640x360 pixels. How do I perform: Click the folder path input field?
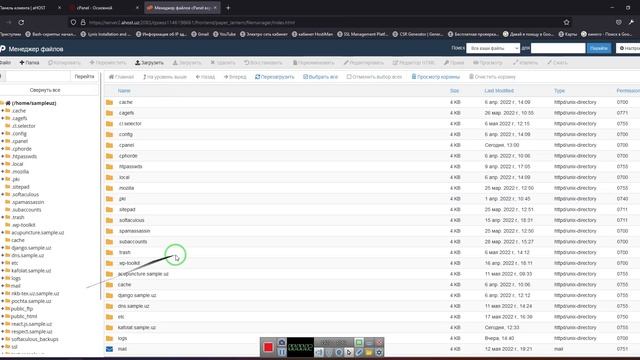click(38, 77)
